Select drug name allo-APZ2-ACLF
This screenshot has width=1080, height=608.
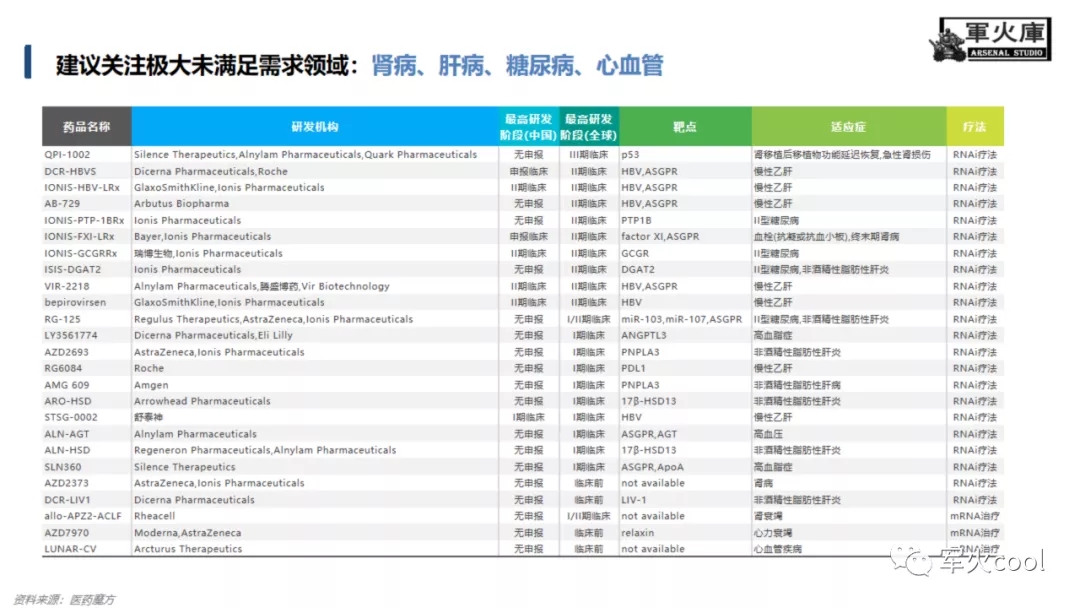(x=83, y=516)
